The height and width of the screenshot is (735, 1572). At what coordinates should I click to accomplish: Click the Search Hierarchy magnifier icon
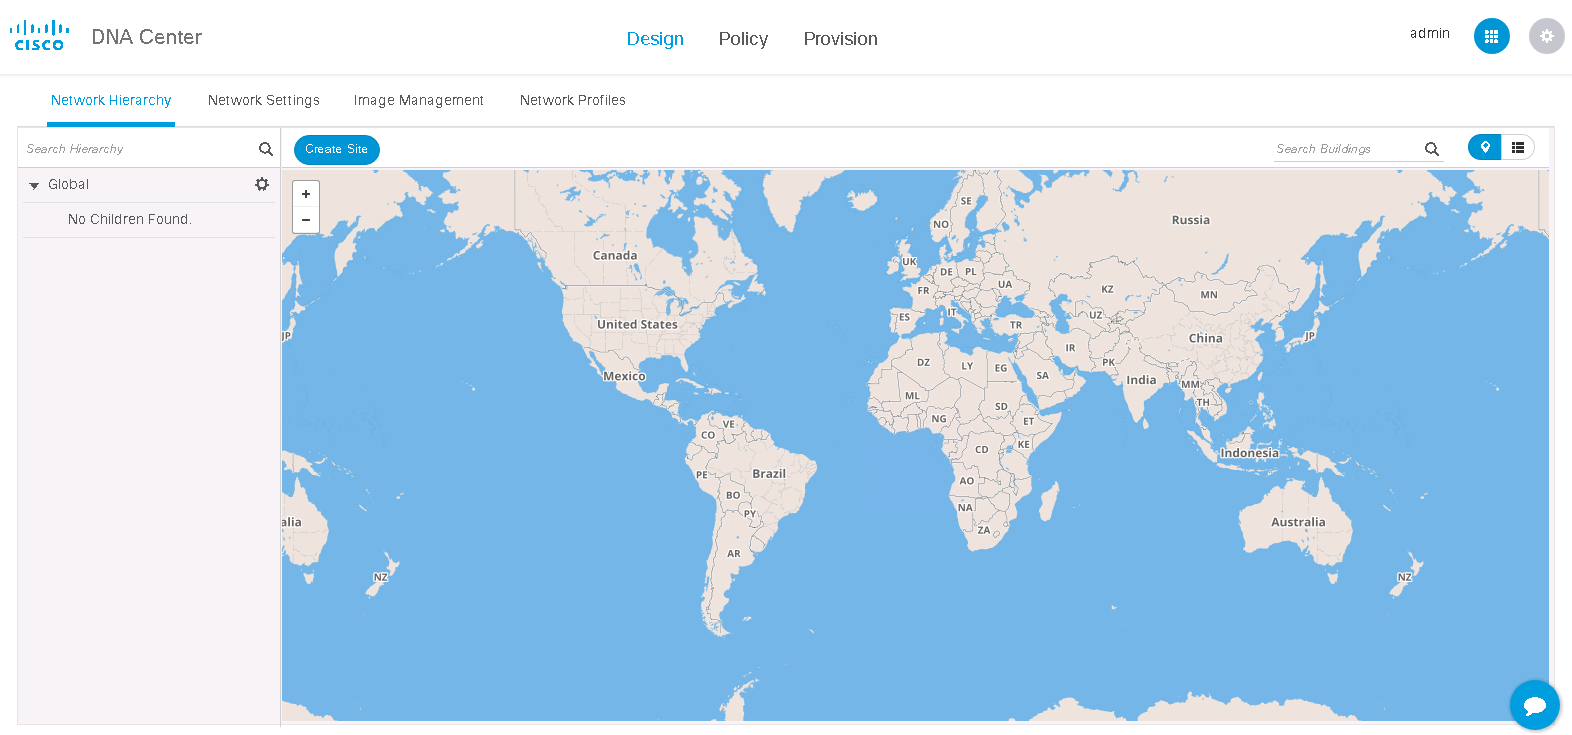(x=266, y=149)
